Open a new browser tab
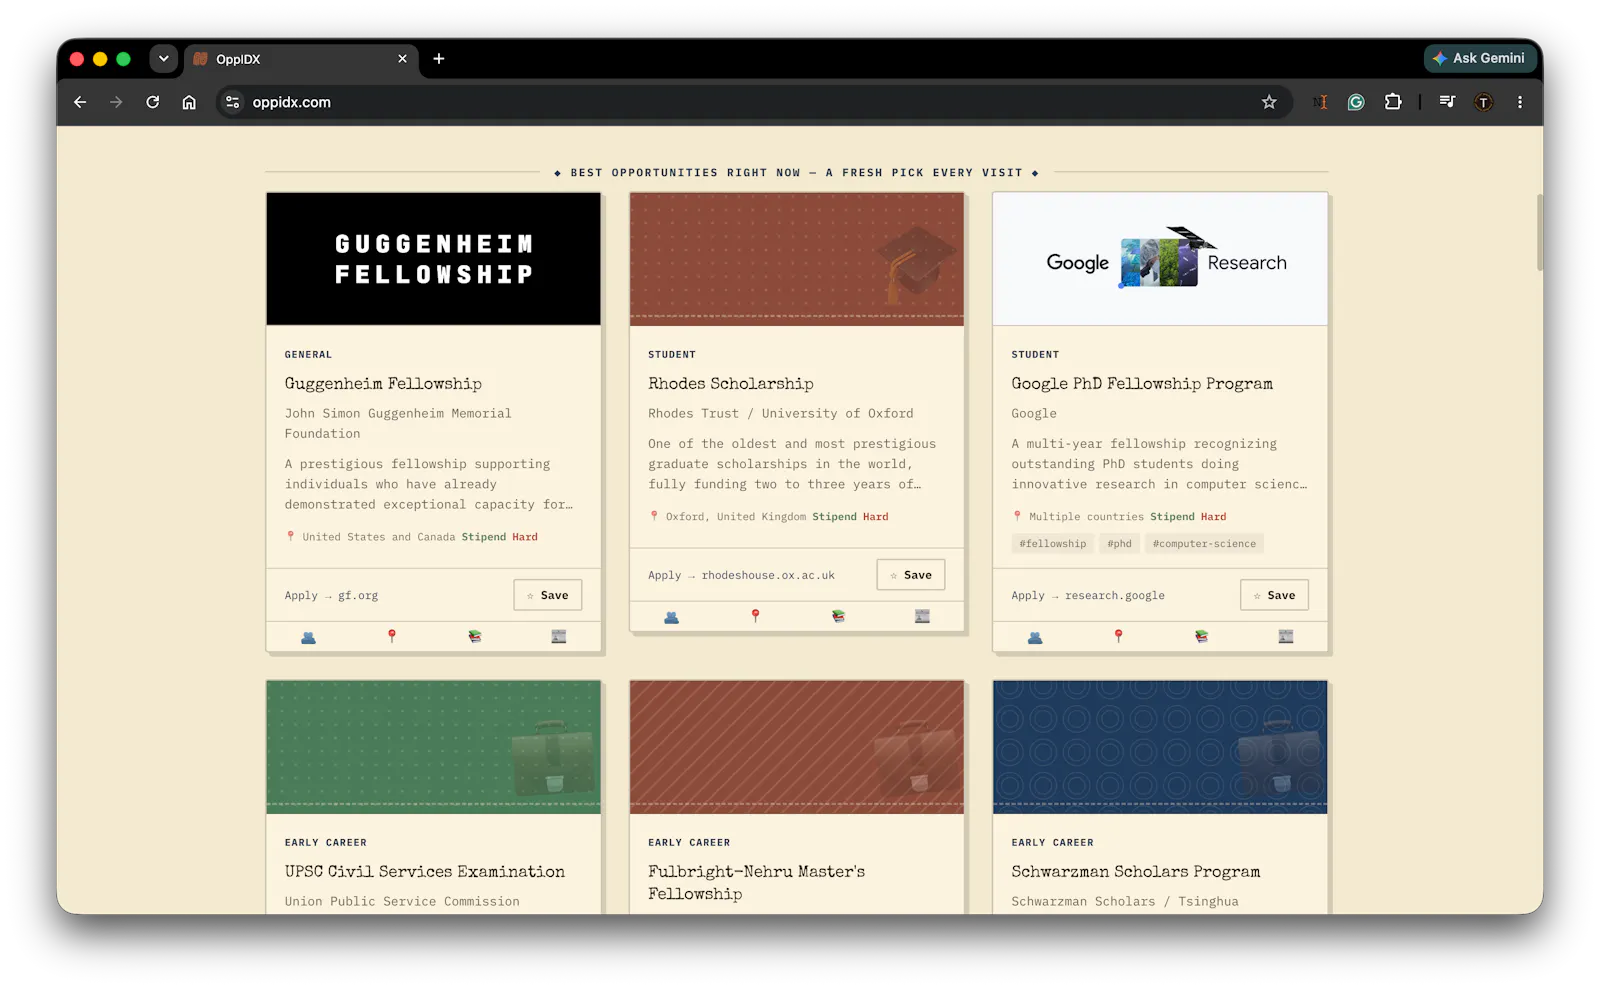This screenshot has width=1600, height=989. pyautogui.click(x=439, y=59)
